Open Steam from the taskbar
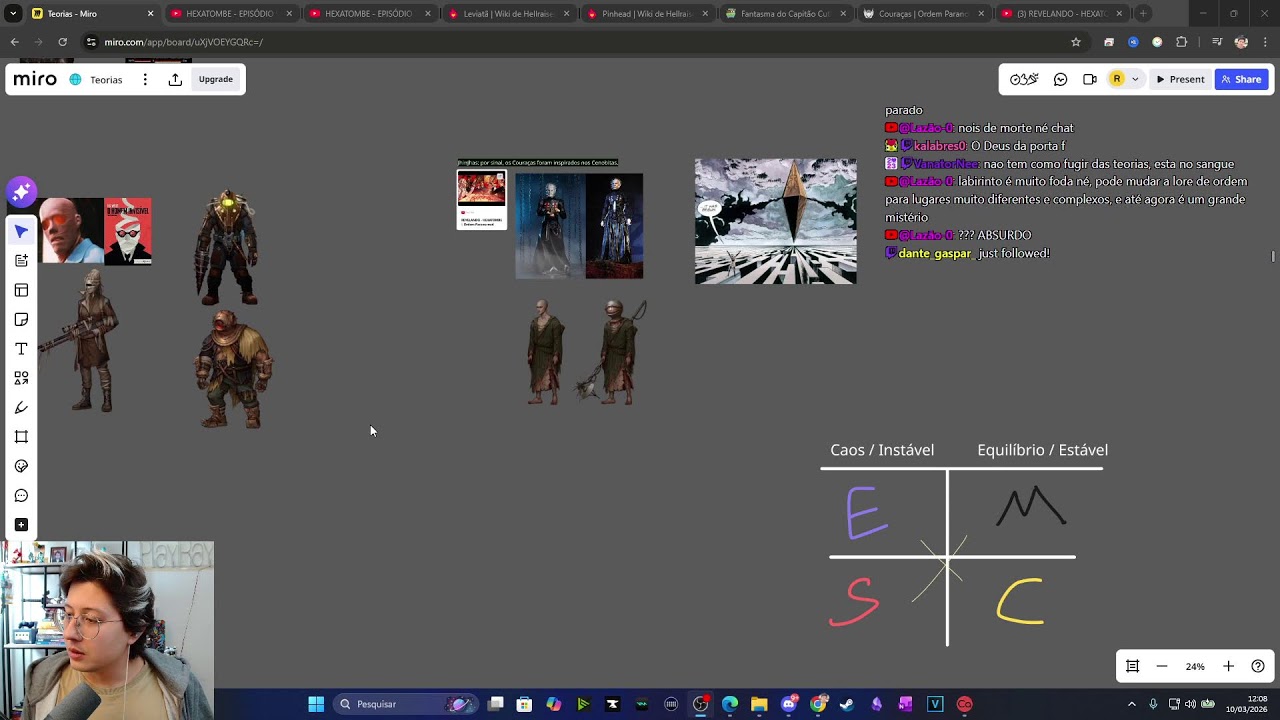 tap(847, 704)
